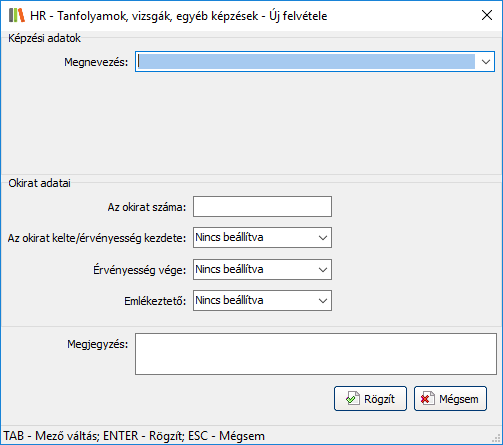Click the status bar keyboard hint text
Viewport: 503px width, 445px height.
(x=134, y=436)
